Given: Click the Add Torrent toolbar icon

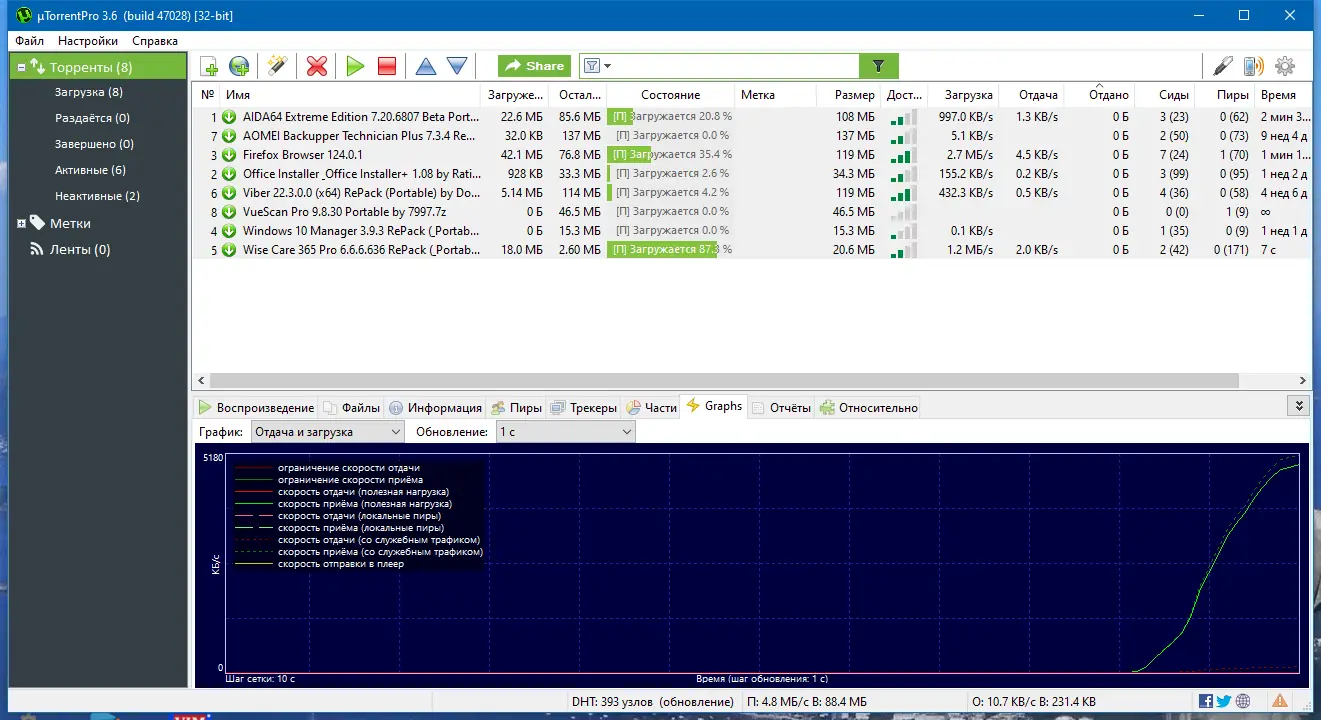Looking at the screenshot, I should pos(209,66).
